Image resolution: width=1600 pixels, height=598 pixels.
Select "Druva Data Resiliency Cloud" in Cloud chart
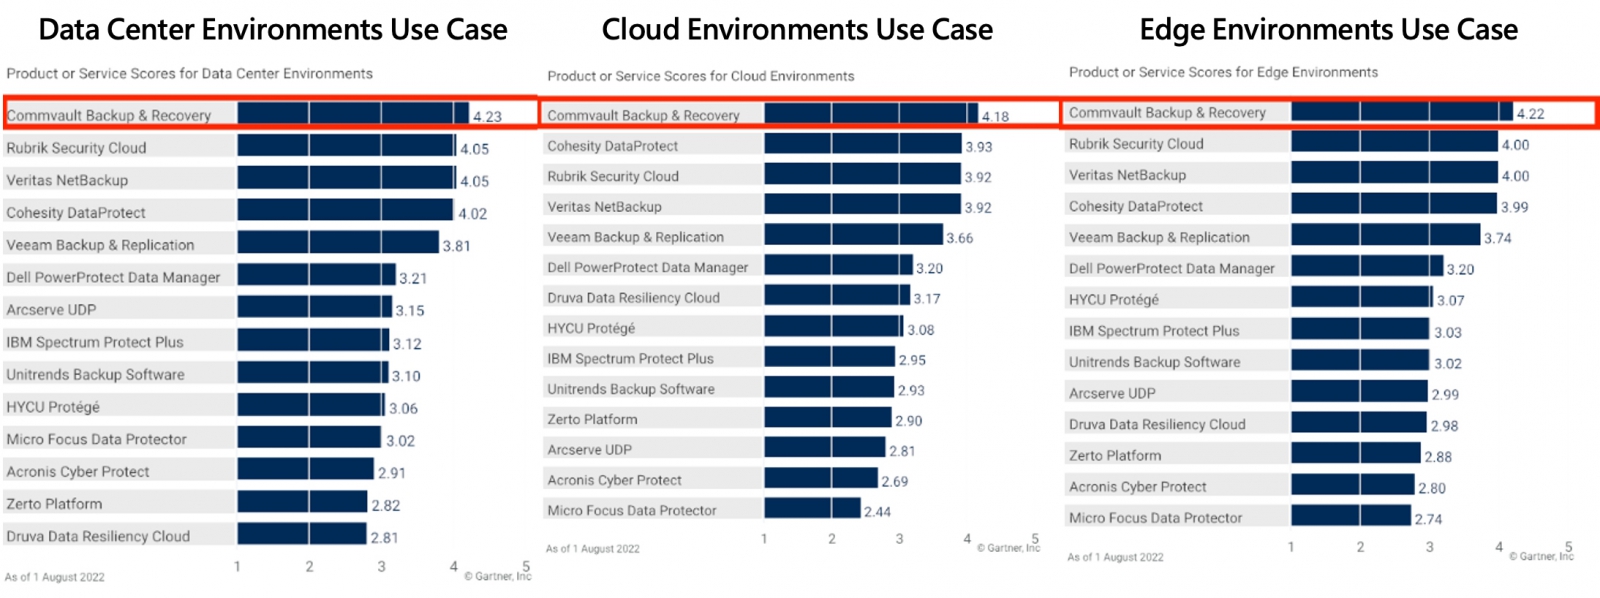[x=633, y=298]
